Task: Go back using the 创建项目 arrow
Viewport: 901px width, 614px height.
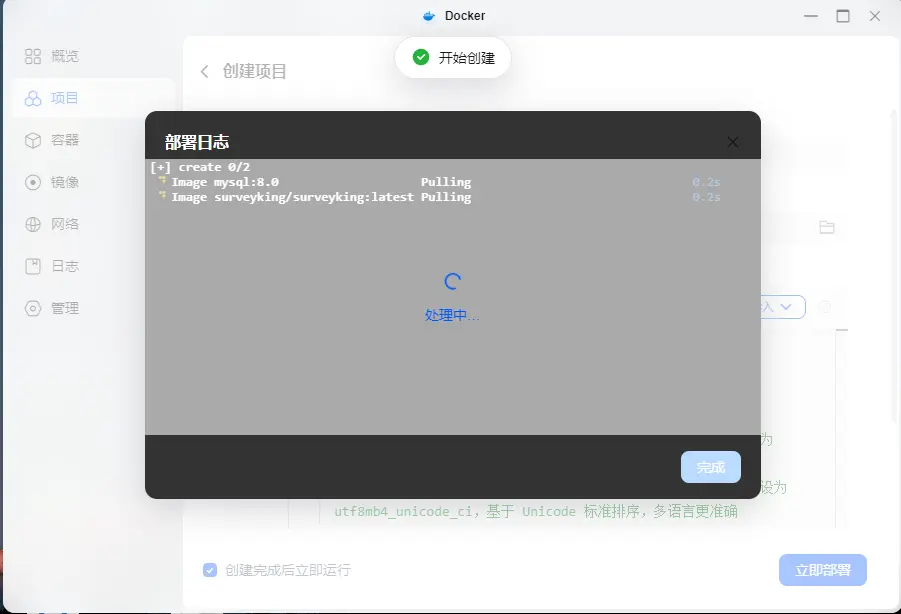Action: coord(205,71)
